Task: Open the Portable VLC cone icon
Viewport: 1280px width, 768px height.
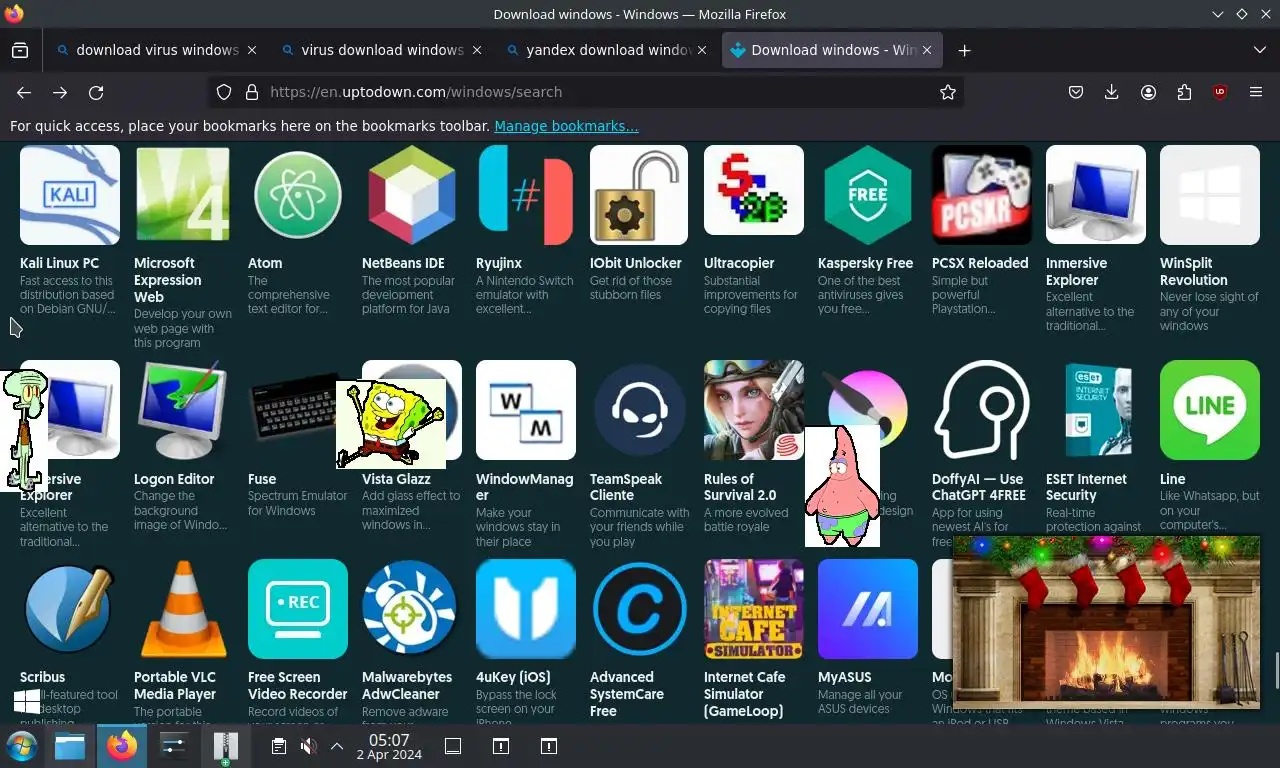Action: [184, 609]
